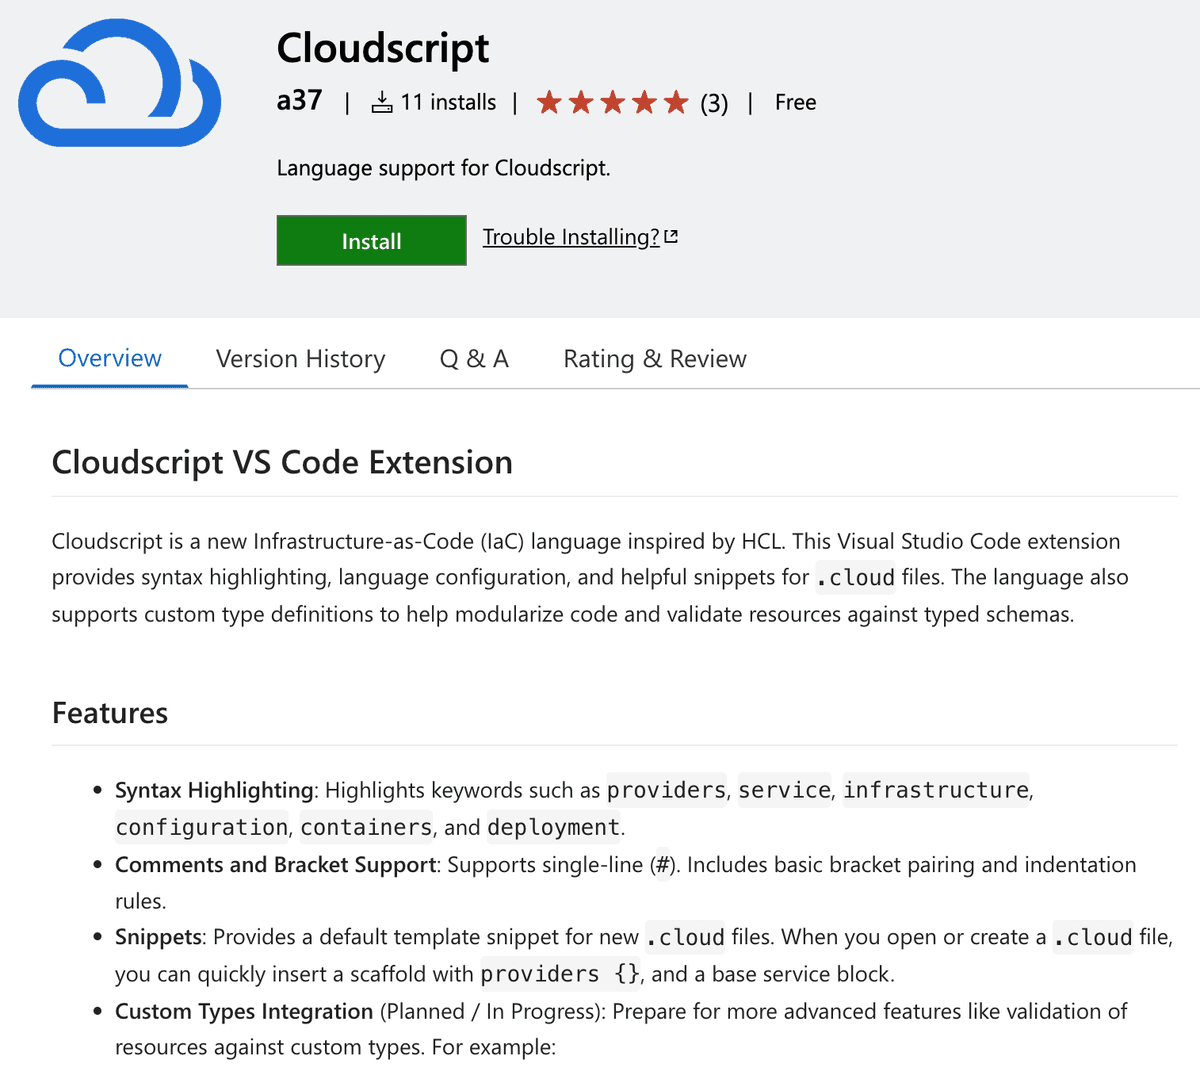
Task: Click the 'infrastructure' code keyword
Action: tap(936, 790)
